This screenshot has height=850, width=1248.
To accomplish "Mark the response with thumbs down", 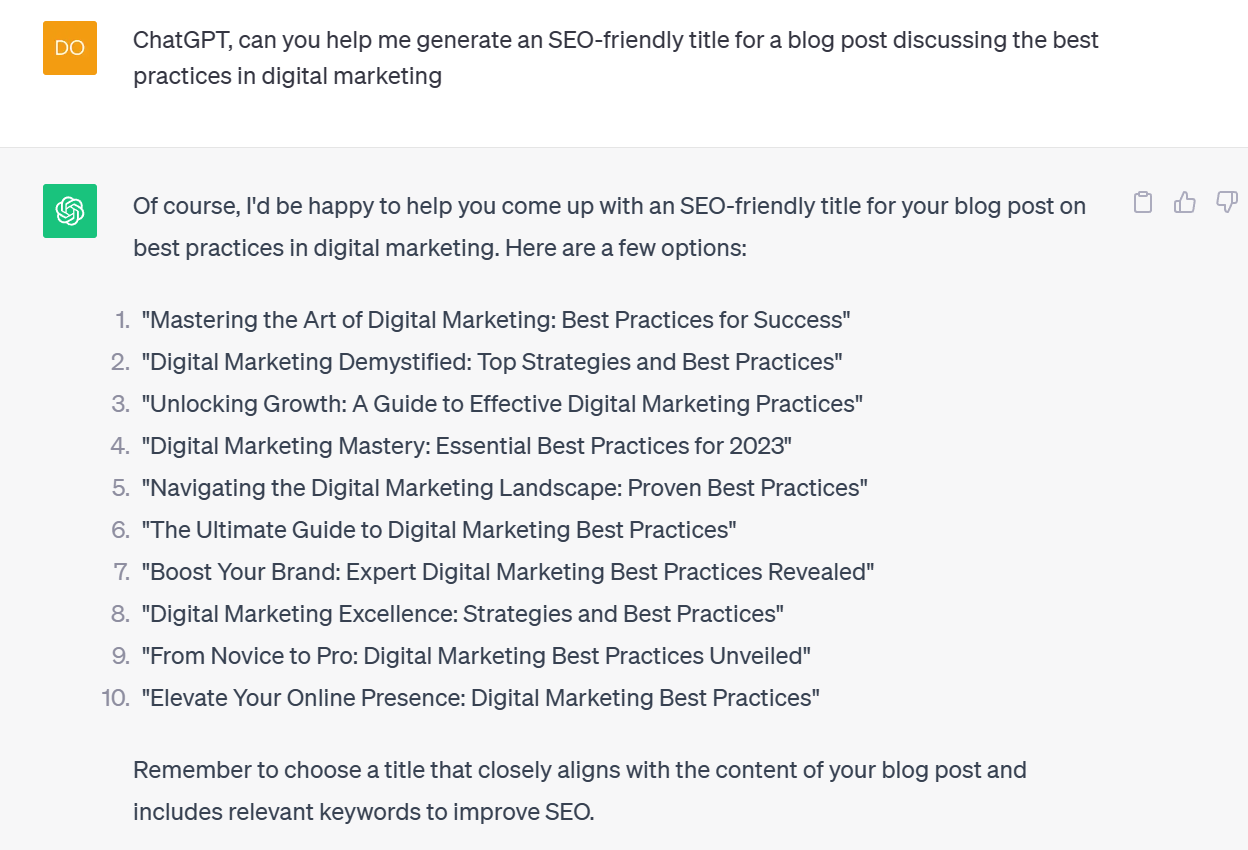I will click(1227, 203).
